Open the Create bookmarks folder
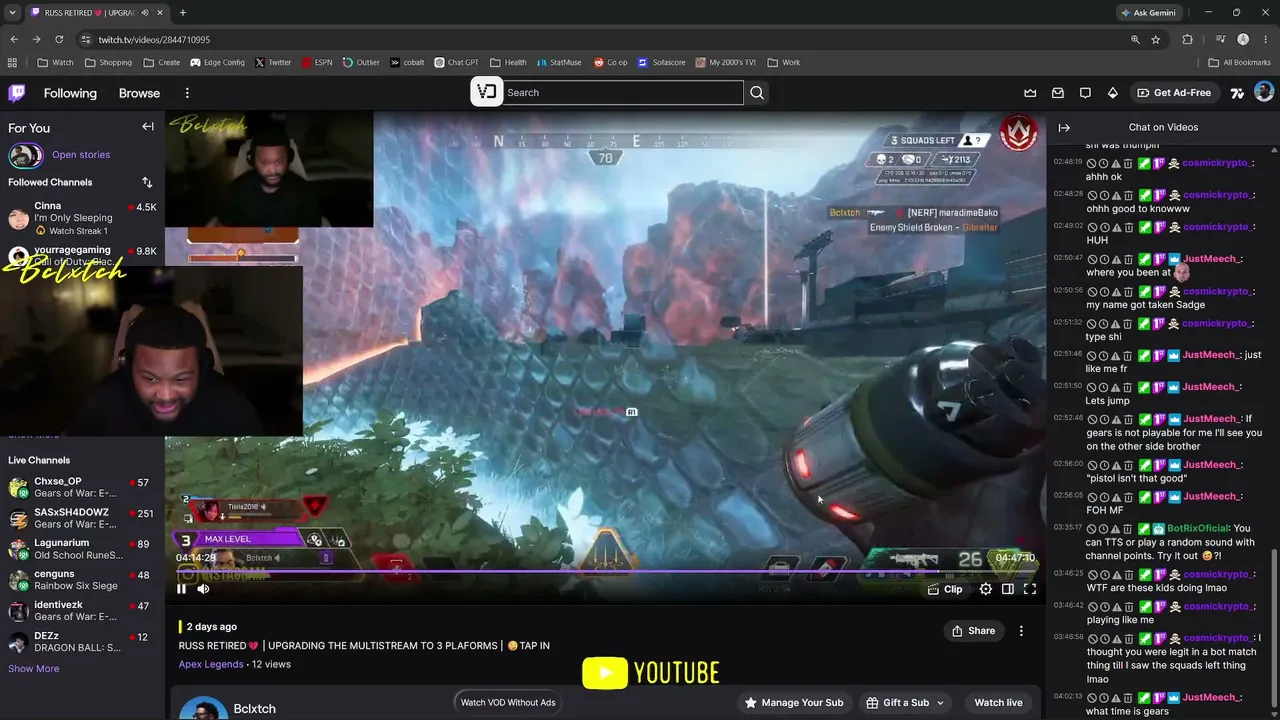The image size is (1280, 720). [x=162, y=62]
